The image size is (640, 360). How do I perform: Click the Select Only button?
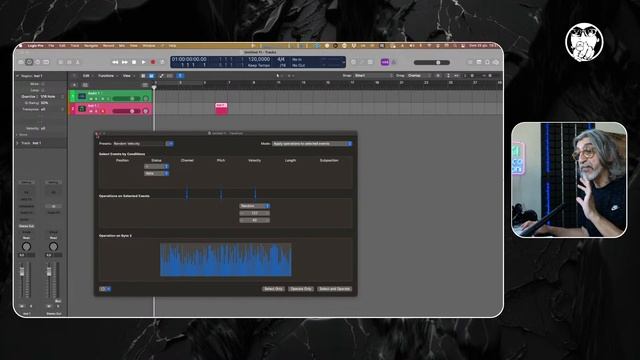[273, 289]
